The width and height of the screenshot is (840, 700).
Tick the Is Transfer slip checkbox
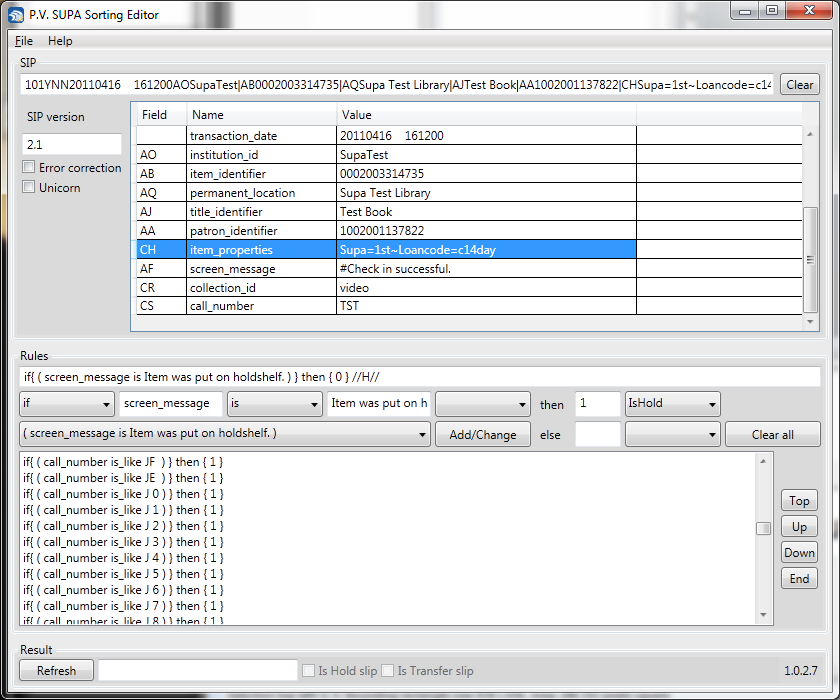tap(388, 671)
